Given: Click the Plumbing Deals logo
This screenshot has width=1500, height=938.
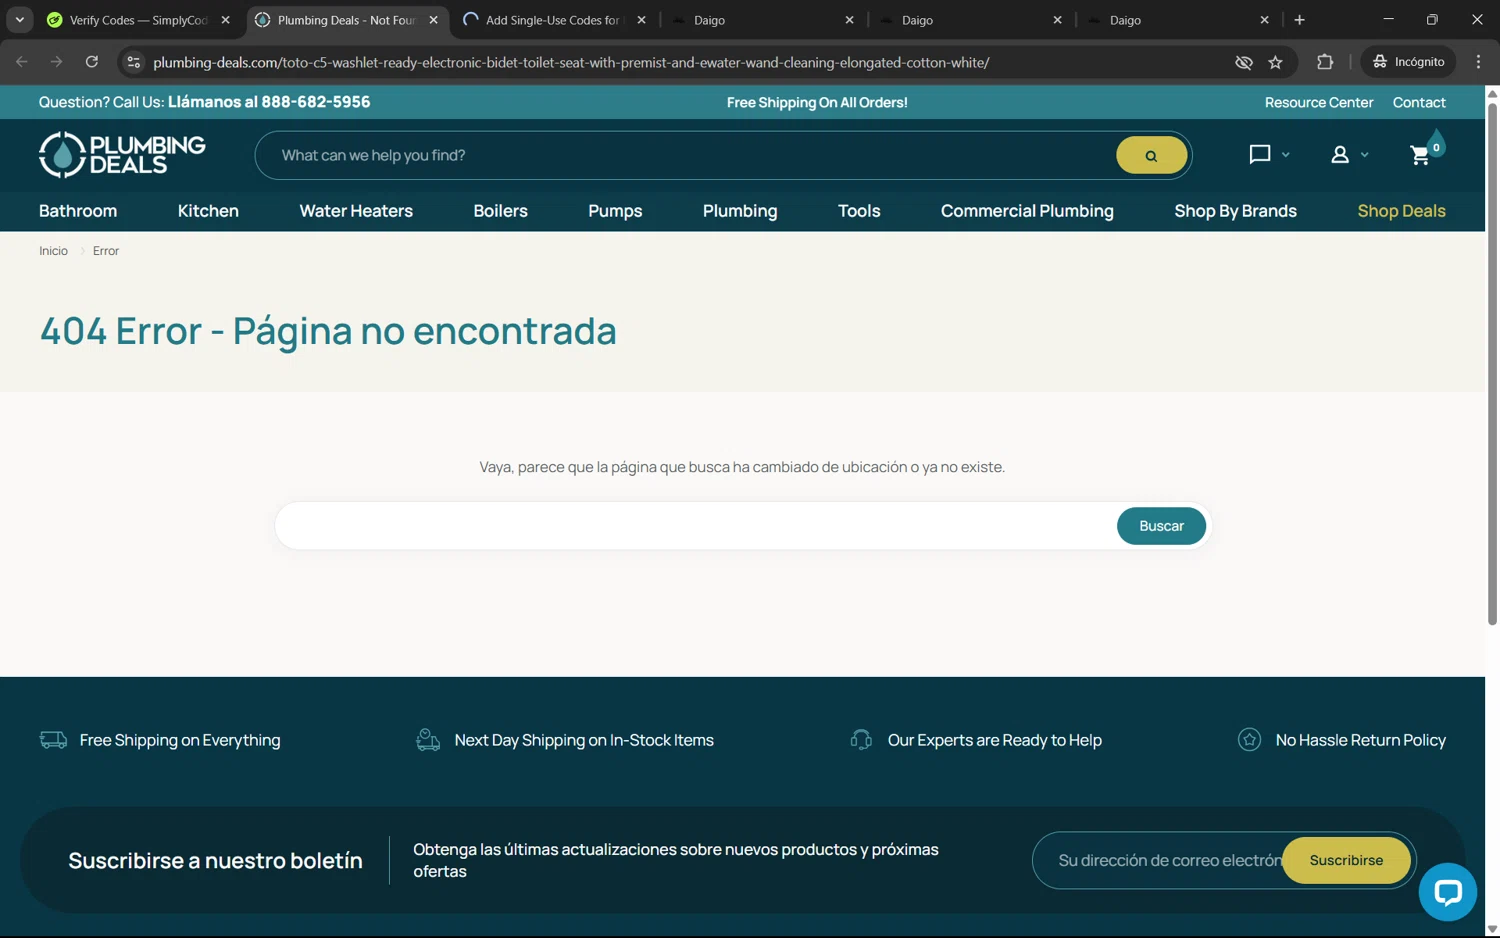Looking at the screenshot, I should pos(122,155).
